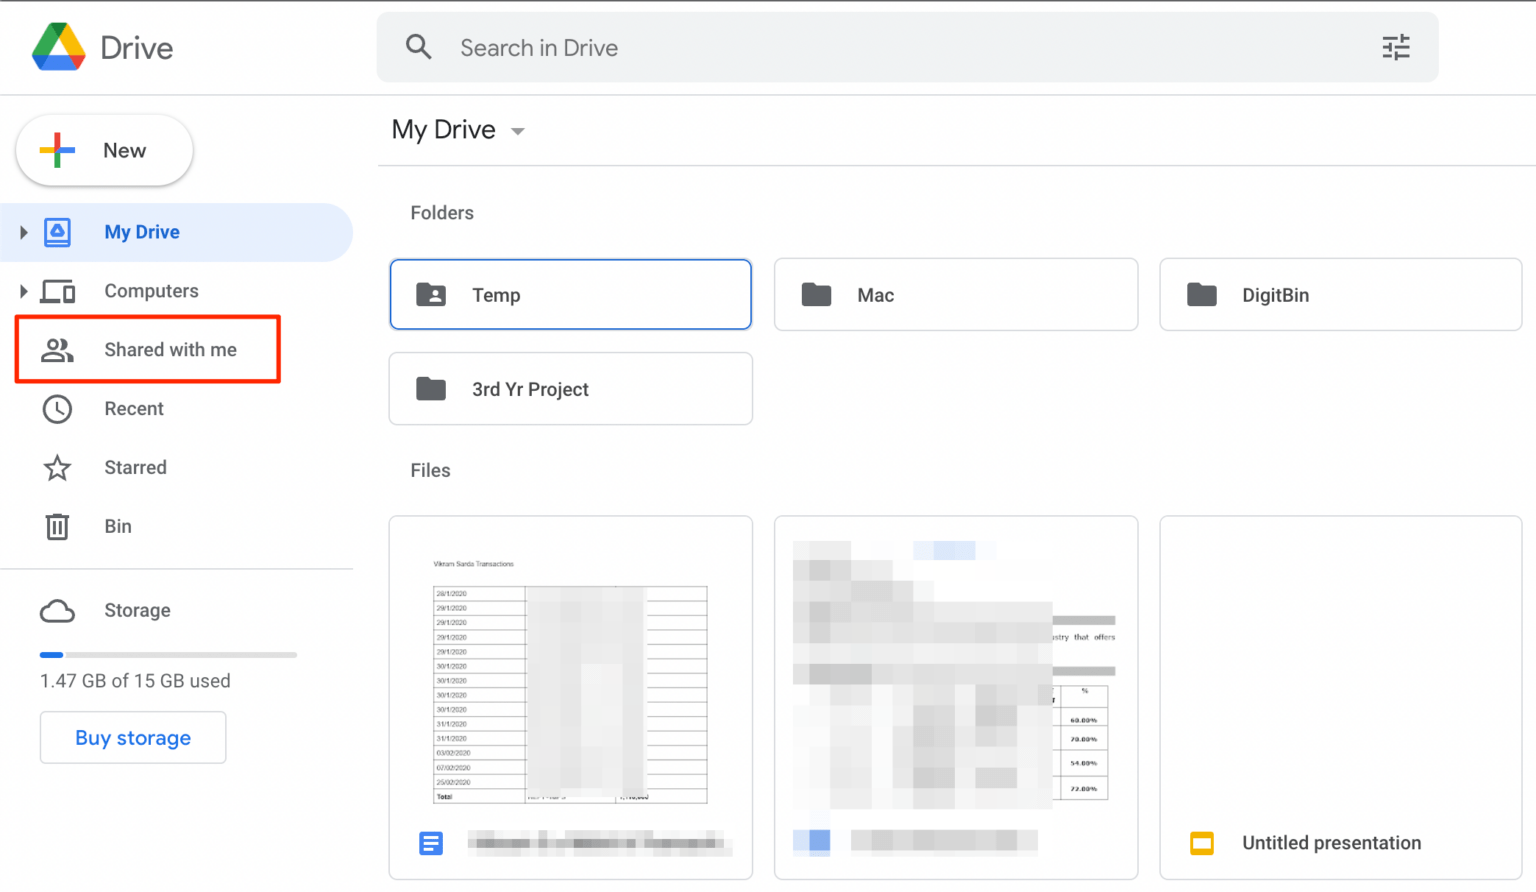Click the Bin trash icon
Screen dimensions: 1536x892
[x=58, y=526]
